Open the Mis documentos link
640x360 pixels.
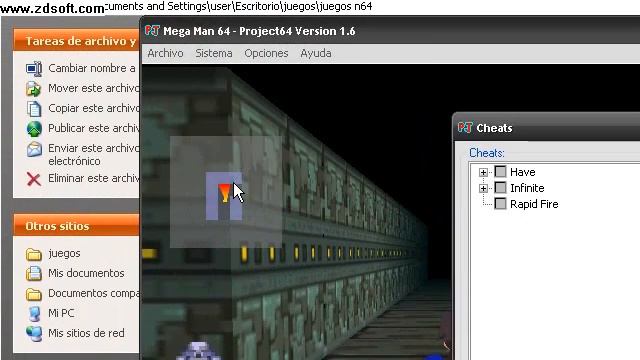pyautogui.click(x=86, y=273)
